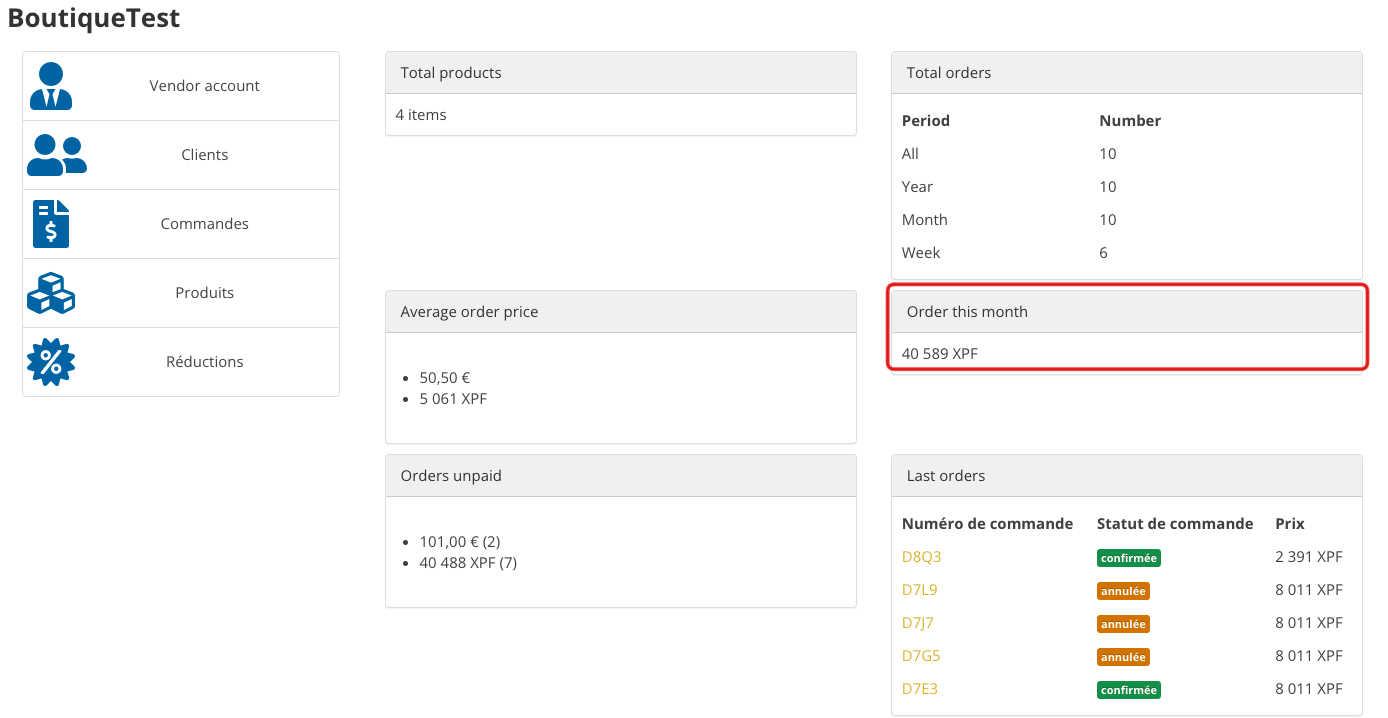The width and height of the screenshot is (1388, 718).
Task: View order D7J7 details
Action: (x=918, y=623)
